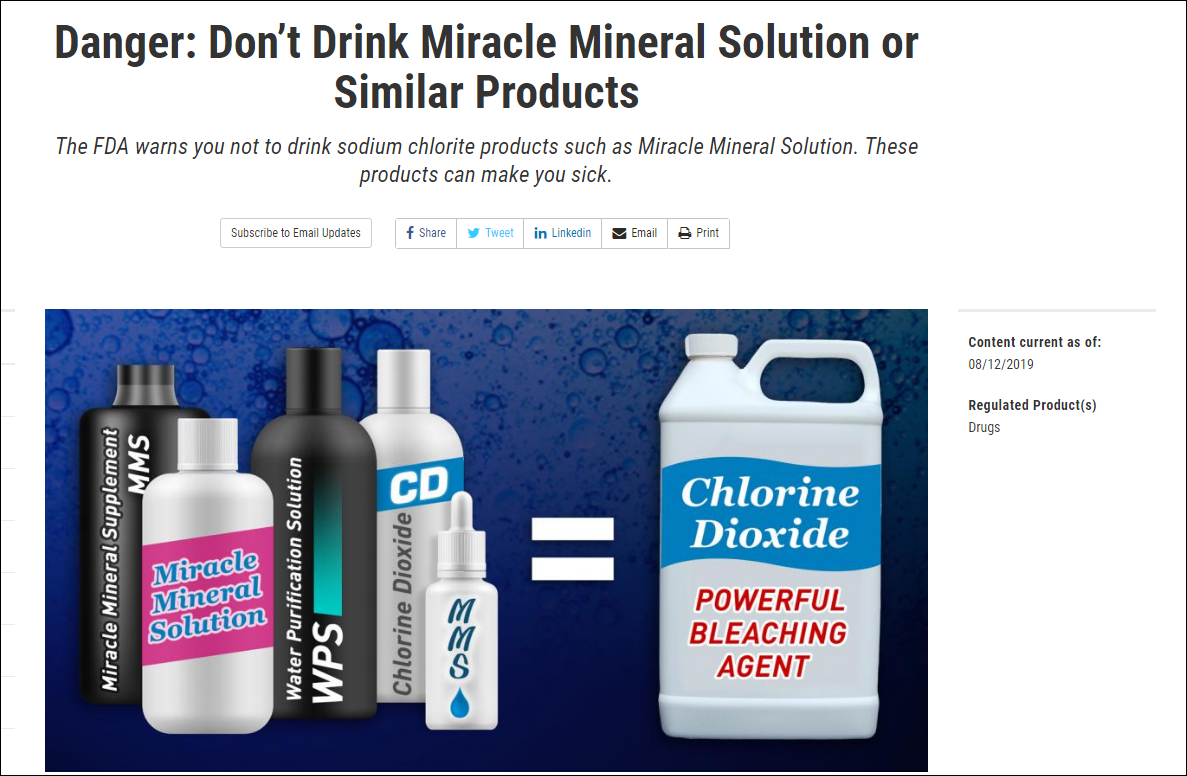This screenshot has width=1187, height=776.
Task: Click the white CD bottle label
Action: point(420,485)
